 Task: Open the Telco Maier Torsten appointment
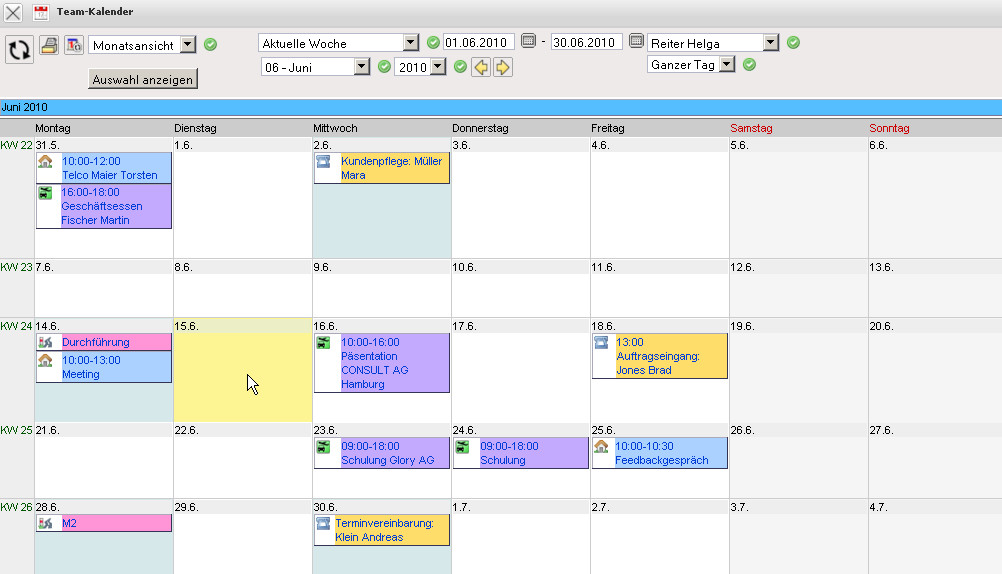[x=109, y=168]
